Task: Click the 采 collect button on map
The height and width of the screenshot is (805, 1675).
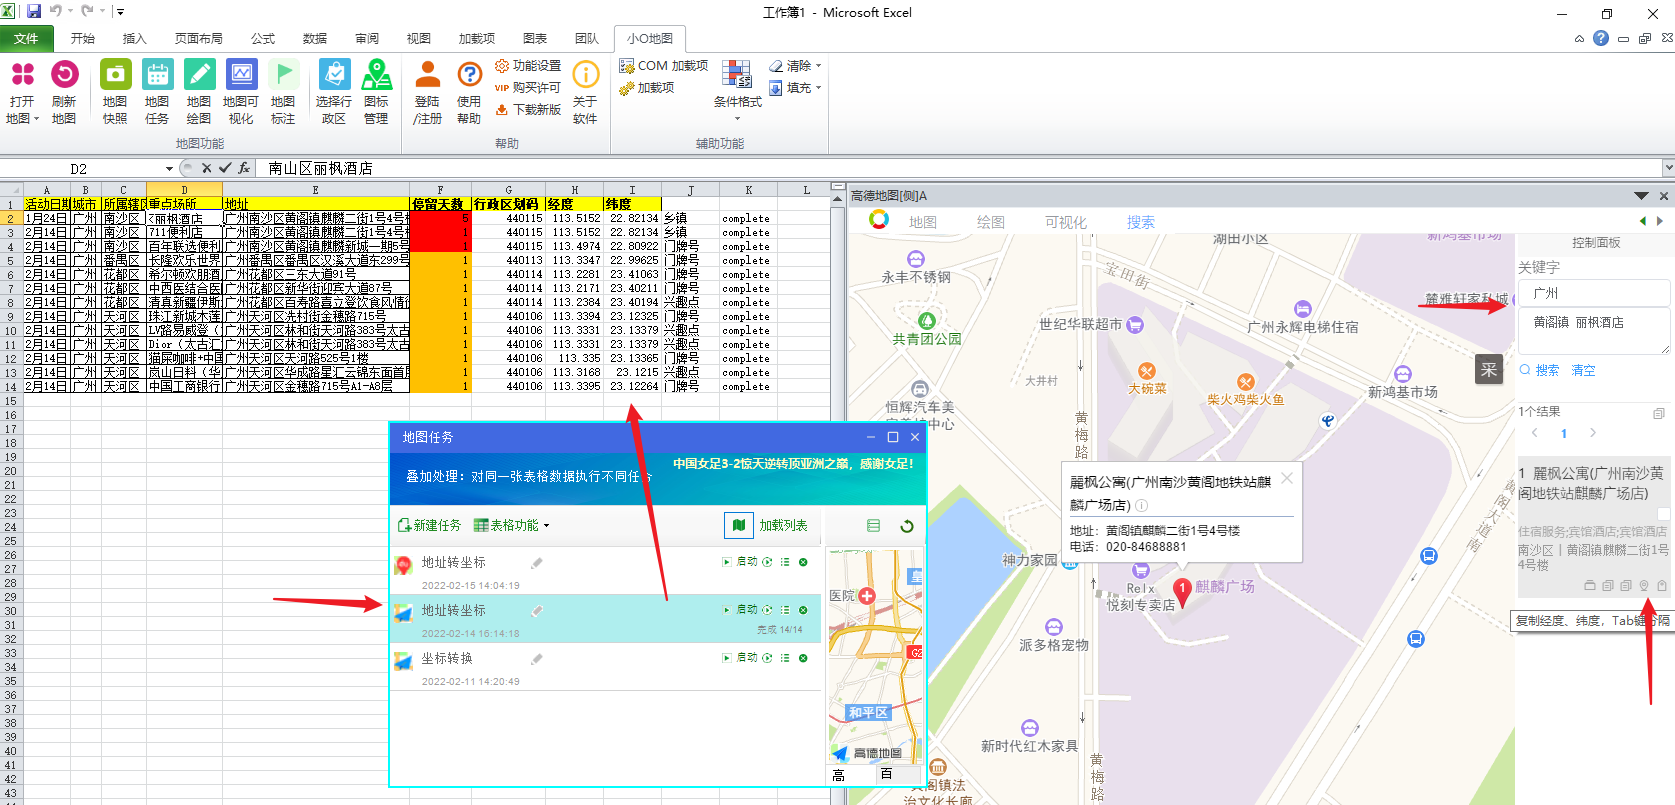Action: pyautogui.click(x=1489, y=369)
